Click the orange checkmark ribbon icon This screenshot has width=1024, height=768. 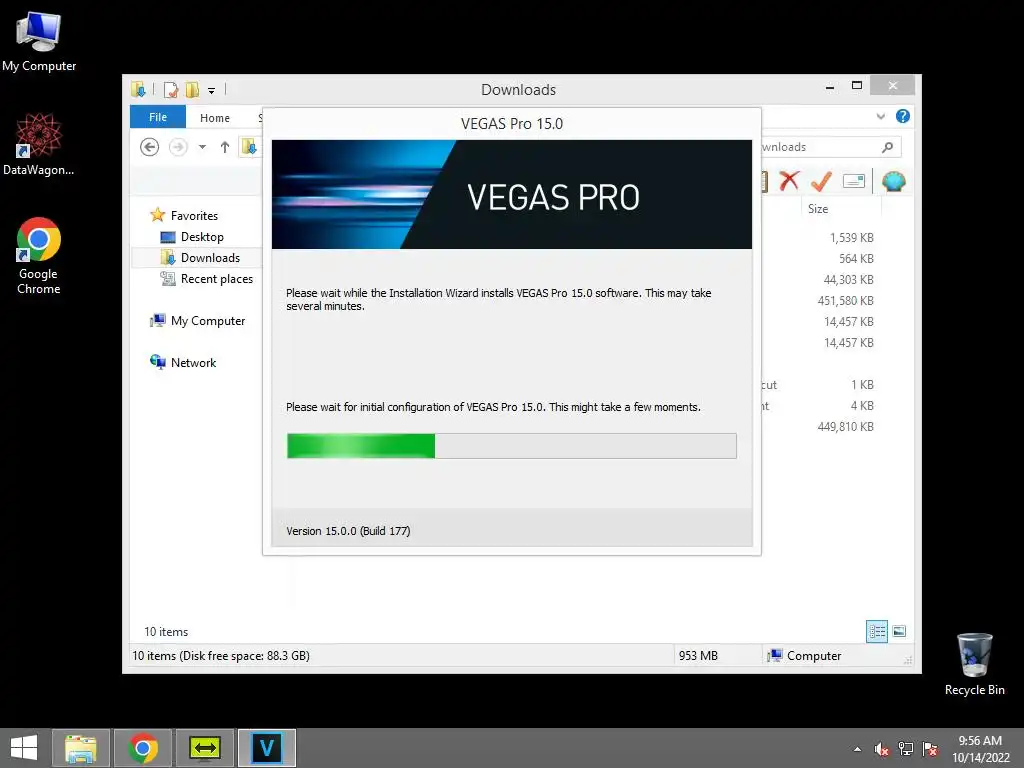click(x=821, y=181)
